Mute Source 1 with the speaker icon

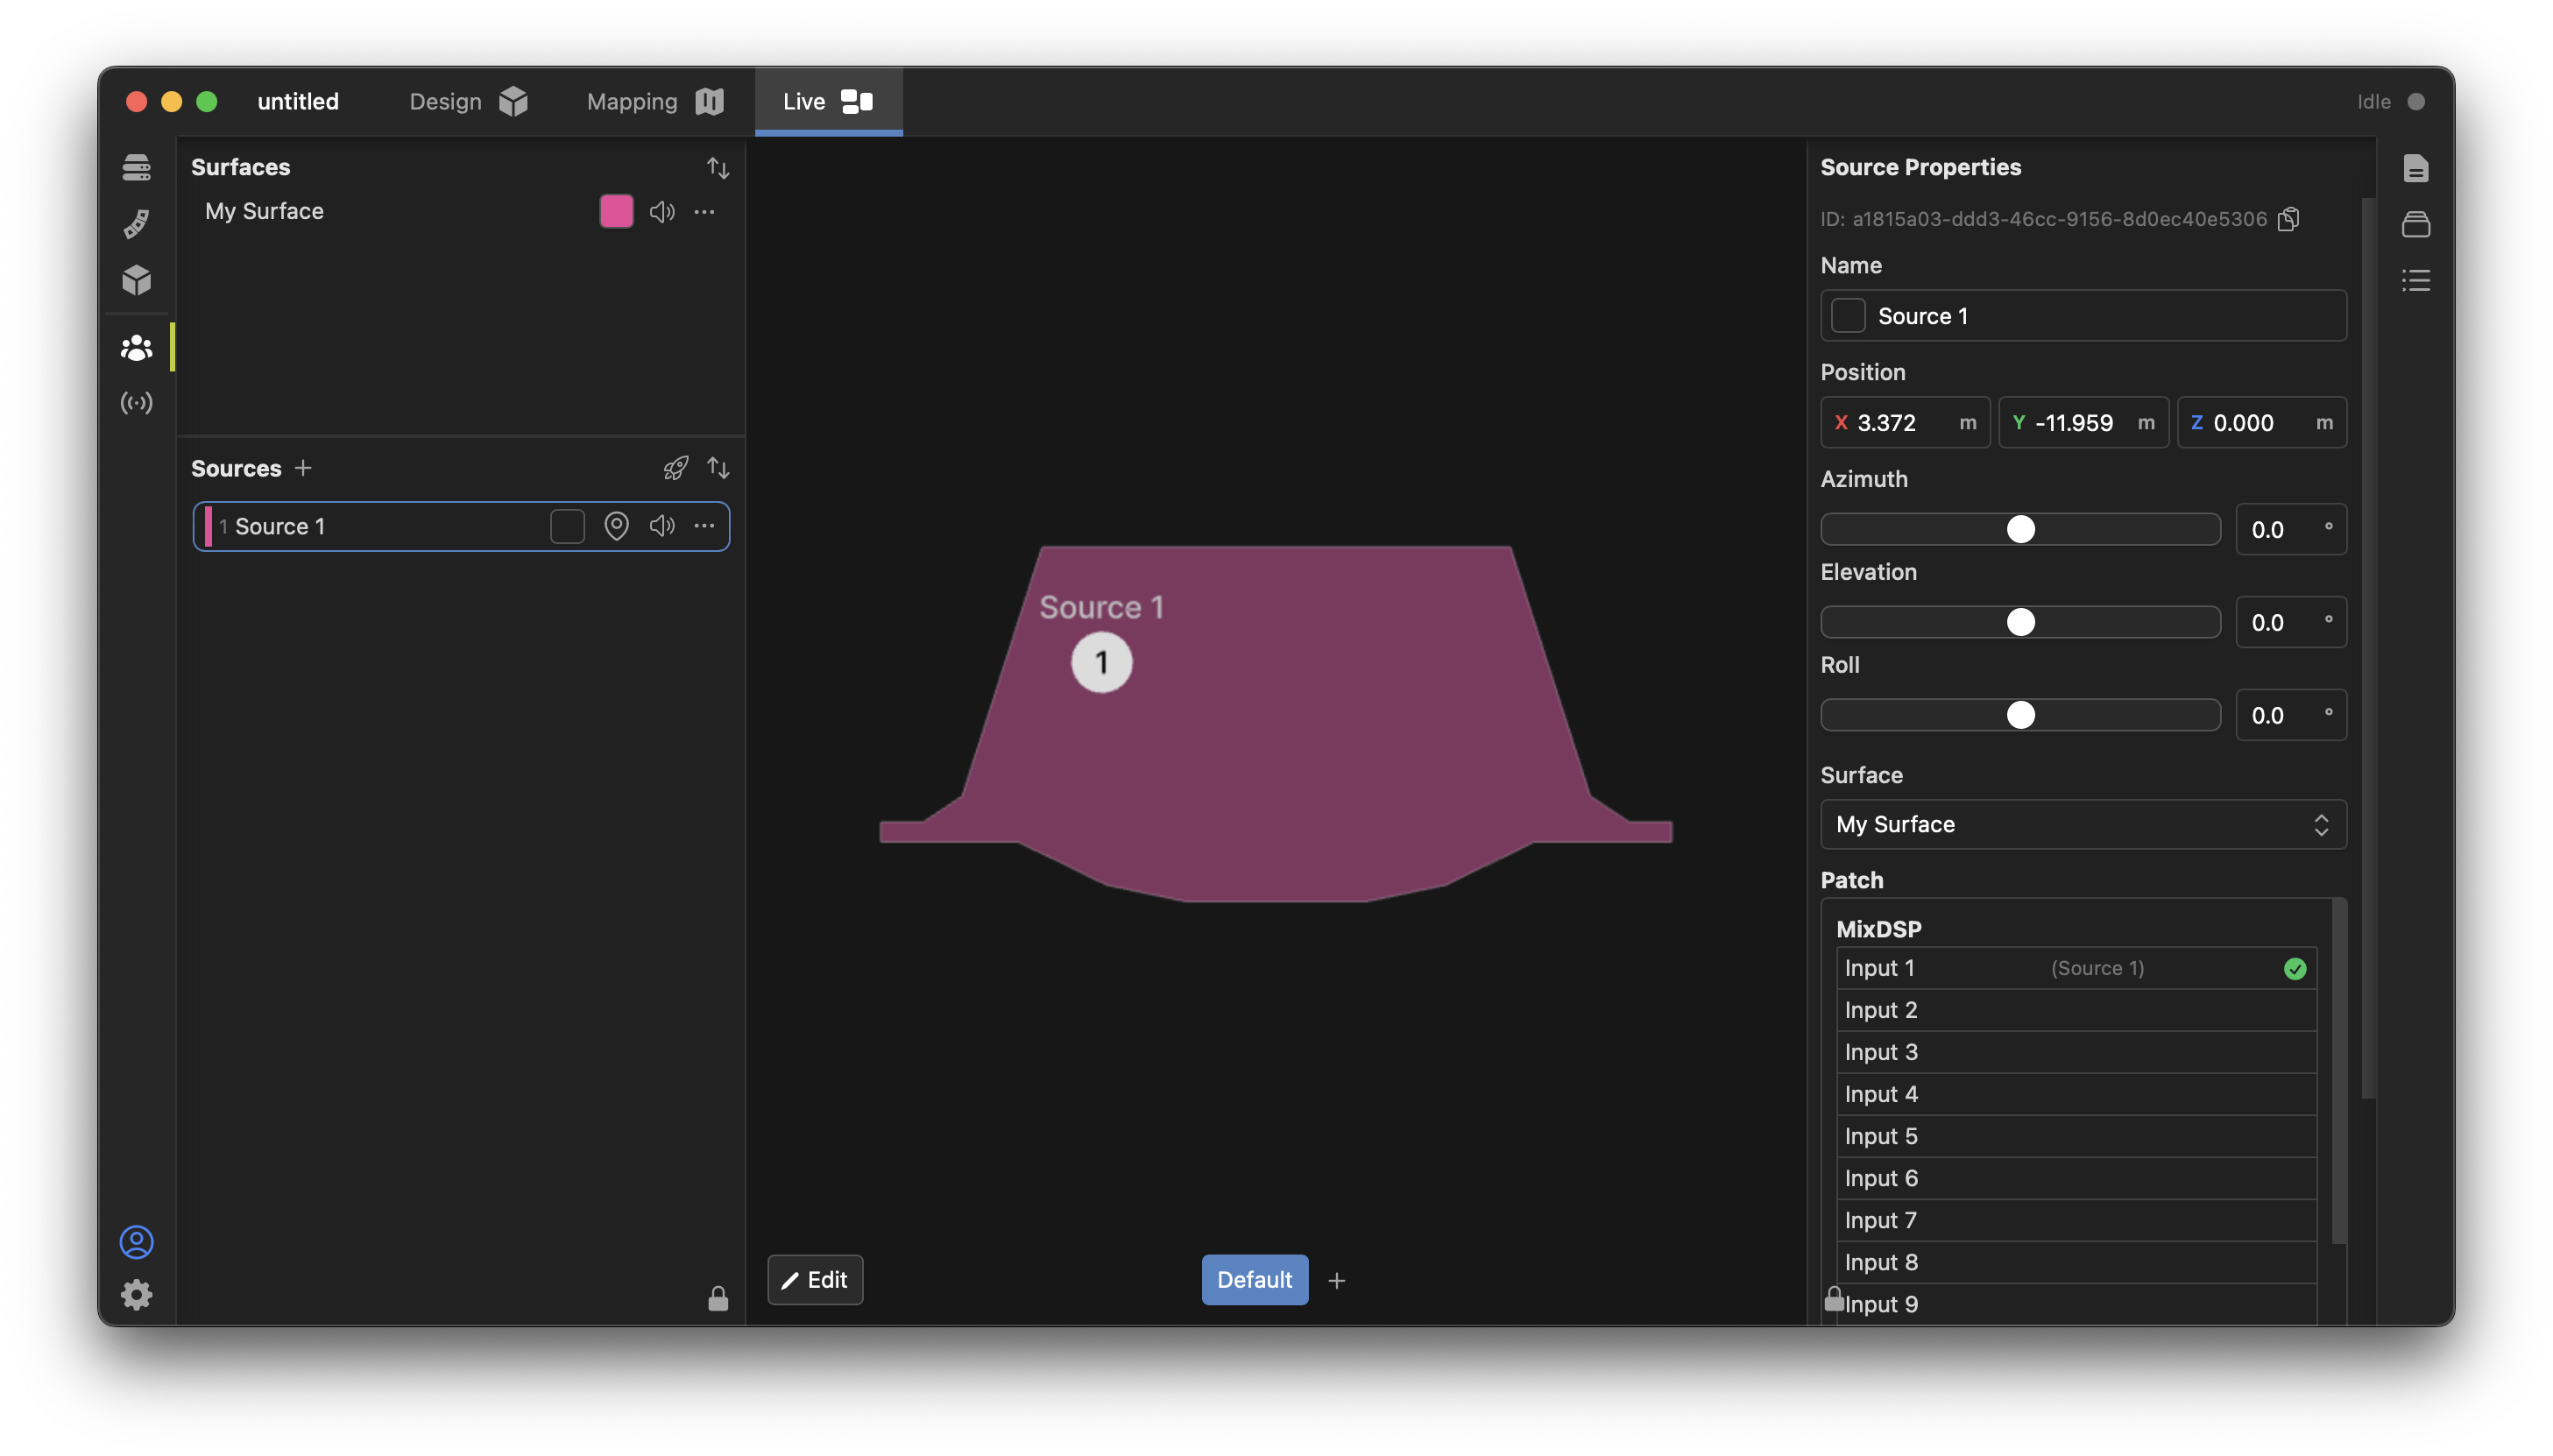(x=662, y=526)
